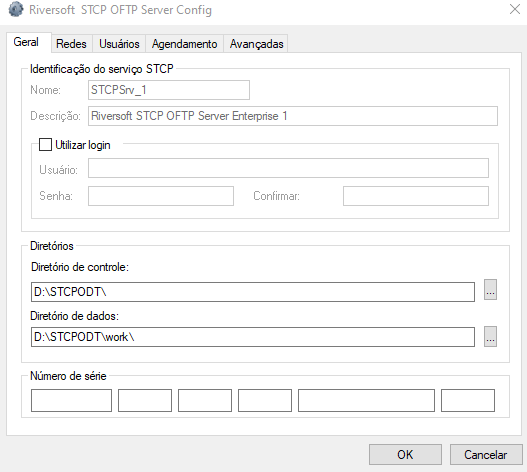This screenshot has height=472, width=527.
Task: Click the Riversoft gear icon in title bar
Action: (x=16, y=9)
